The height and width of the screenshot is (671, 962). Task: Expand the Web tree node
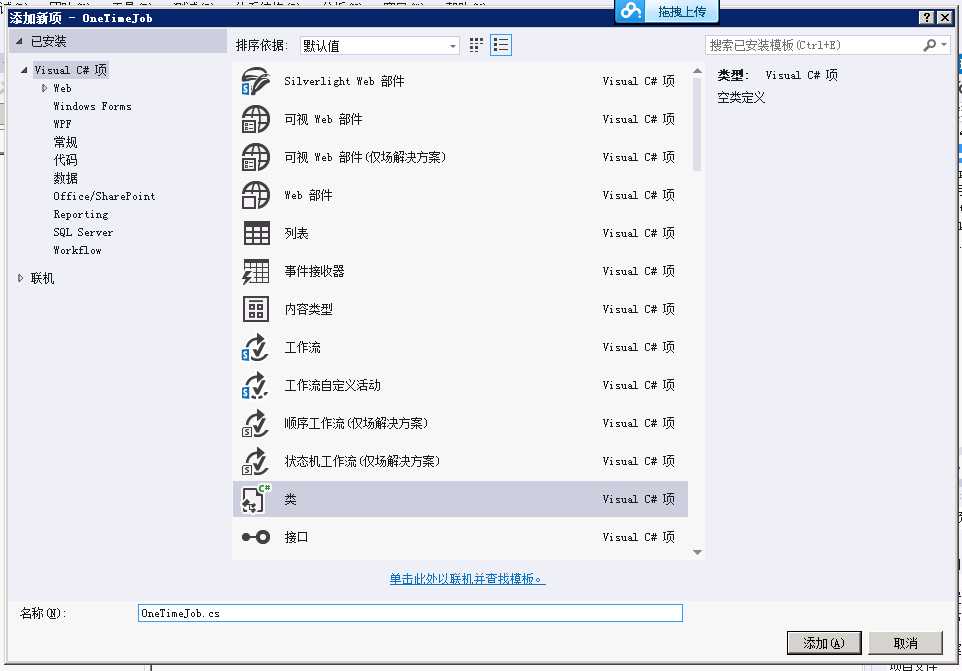(44, 88)
